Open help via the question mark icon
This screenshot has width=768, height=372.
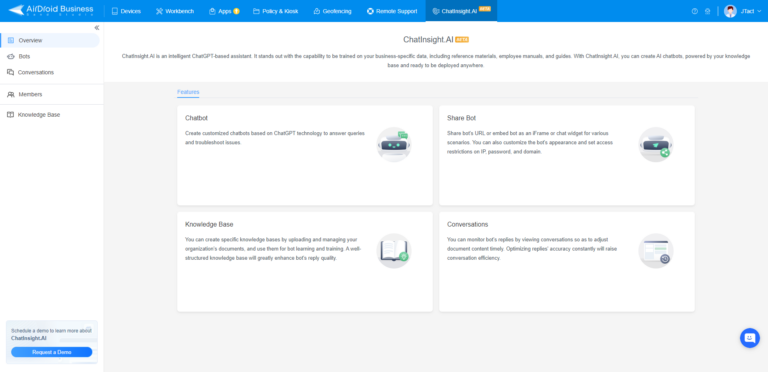tap(695, 11)
